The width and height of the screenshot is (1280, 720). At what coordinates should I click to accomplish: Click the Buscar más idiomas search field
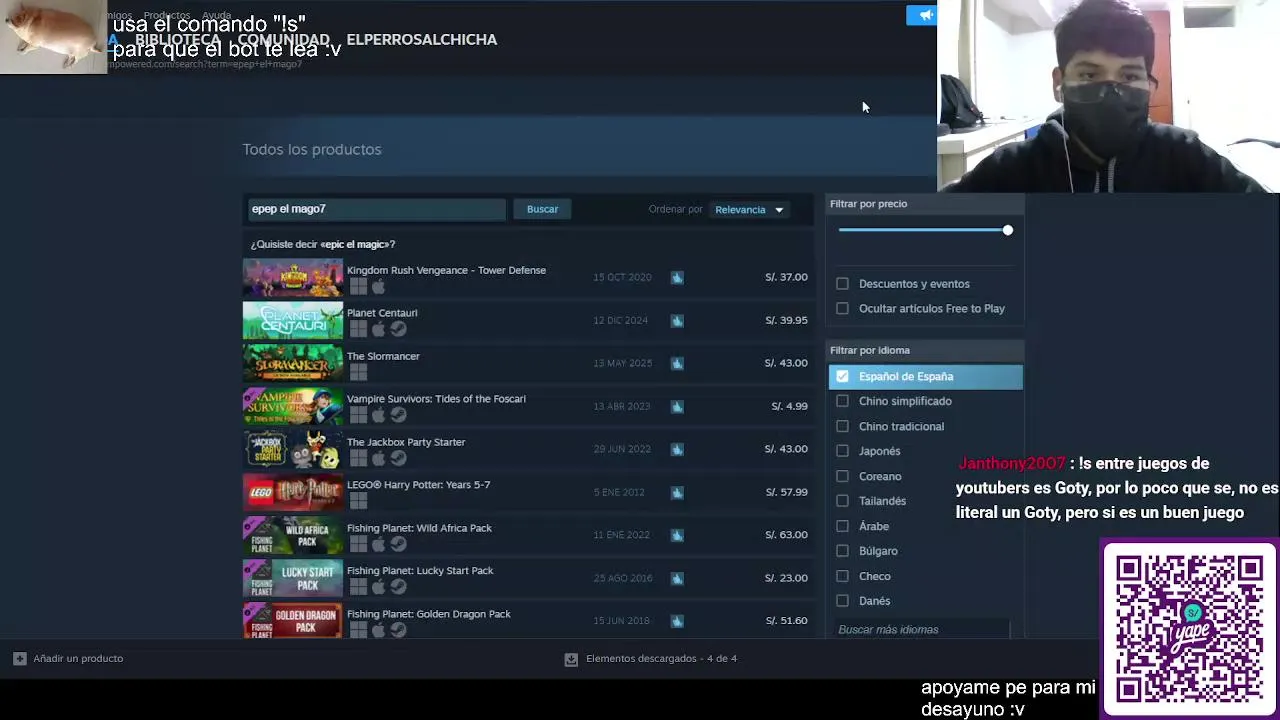922,630
